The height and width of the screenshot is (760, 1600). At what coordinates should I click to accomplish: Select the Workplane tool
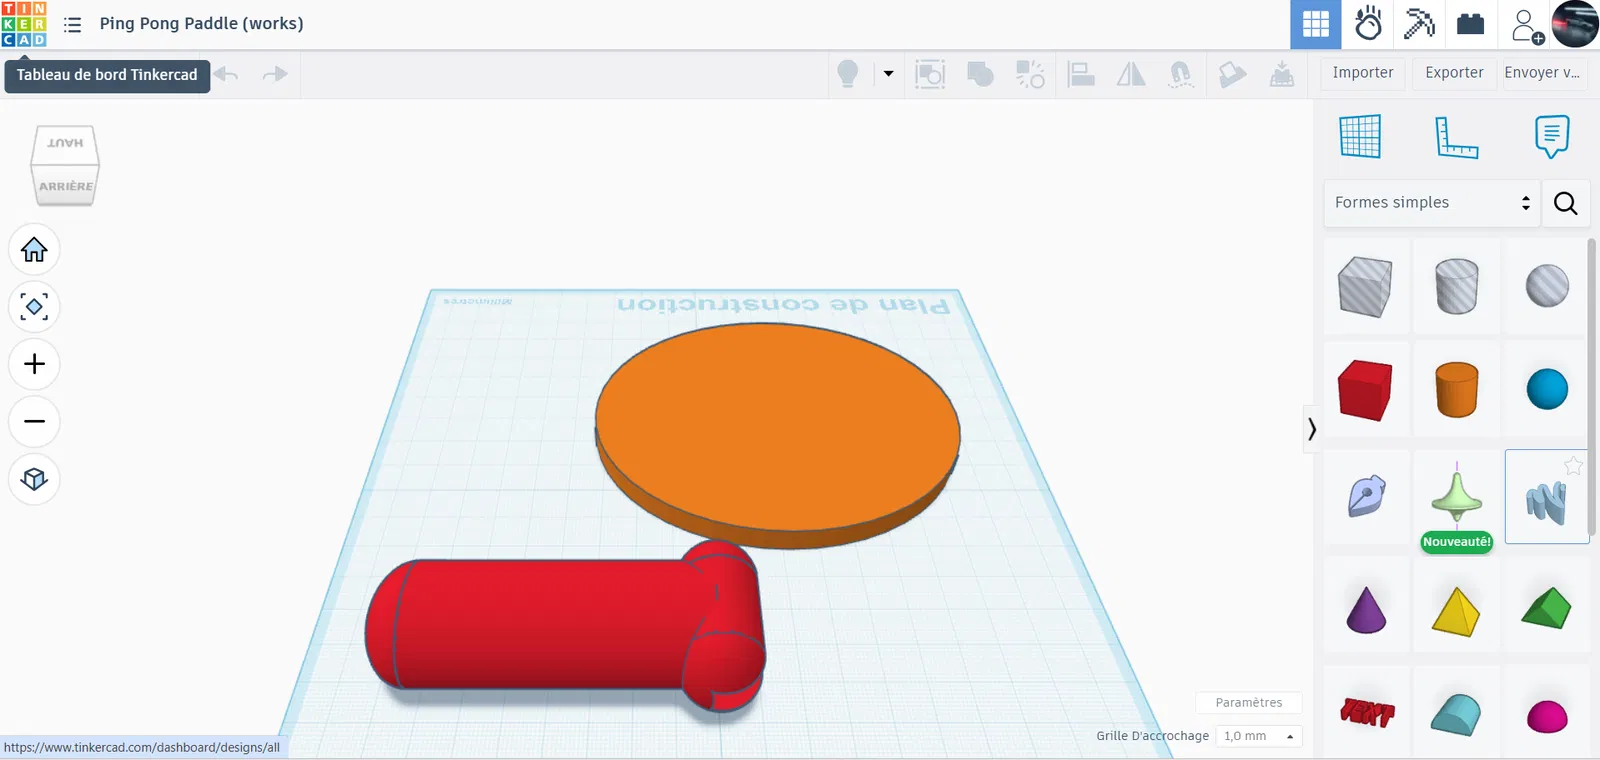pos(1360,137)
